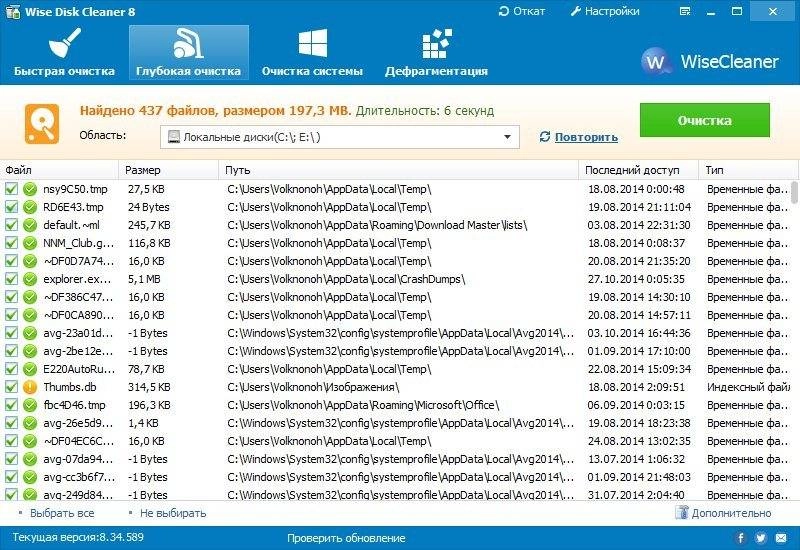Click green status icon of NNM_Club.g... row

30,243
